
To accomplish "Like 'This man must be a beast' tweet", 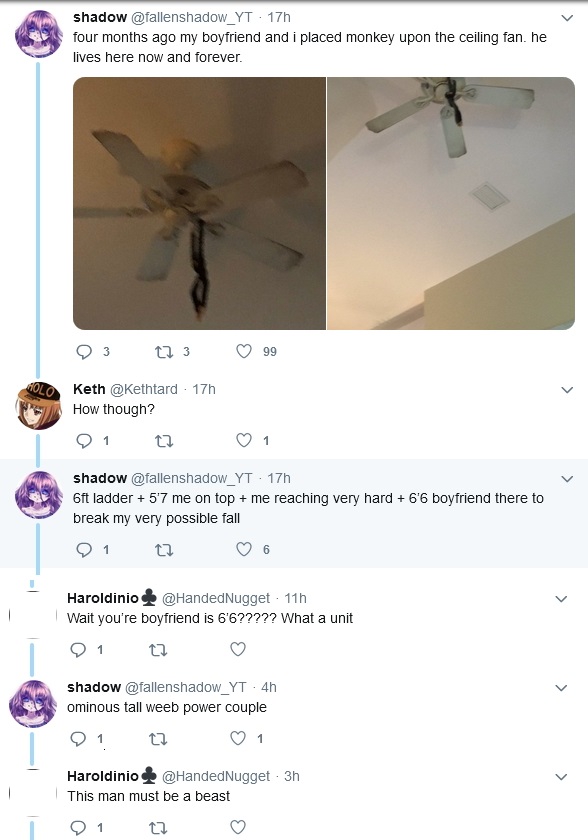I will tap(238, 827).
